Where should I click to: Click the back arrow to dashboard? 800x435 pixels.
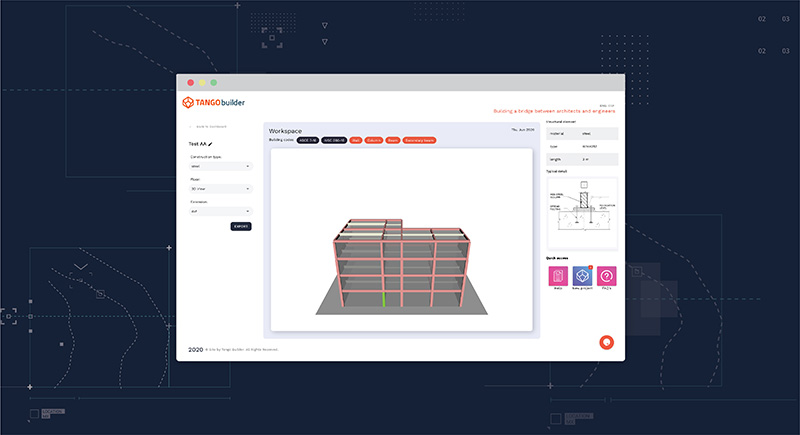click(190, 127)
